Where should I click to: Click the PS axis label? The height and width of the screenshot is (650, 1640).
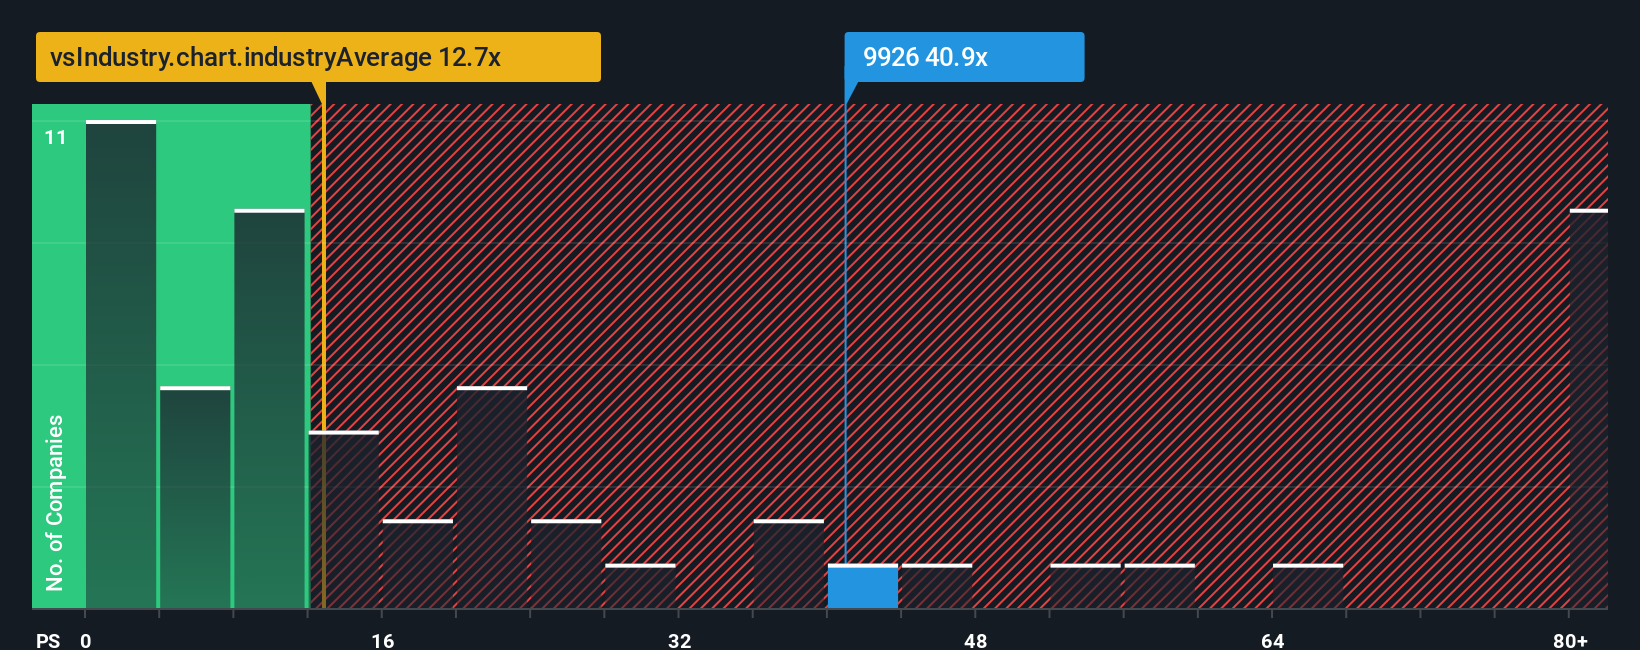coord(48,640)
